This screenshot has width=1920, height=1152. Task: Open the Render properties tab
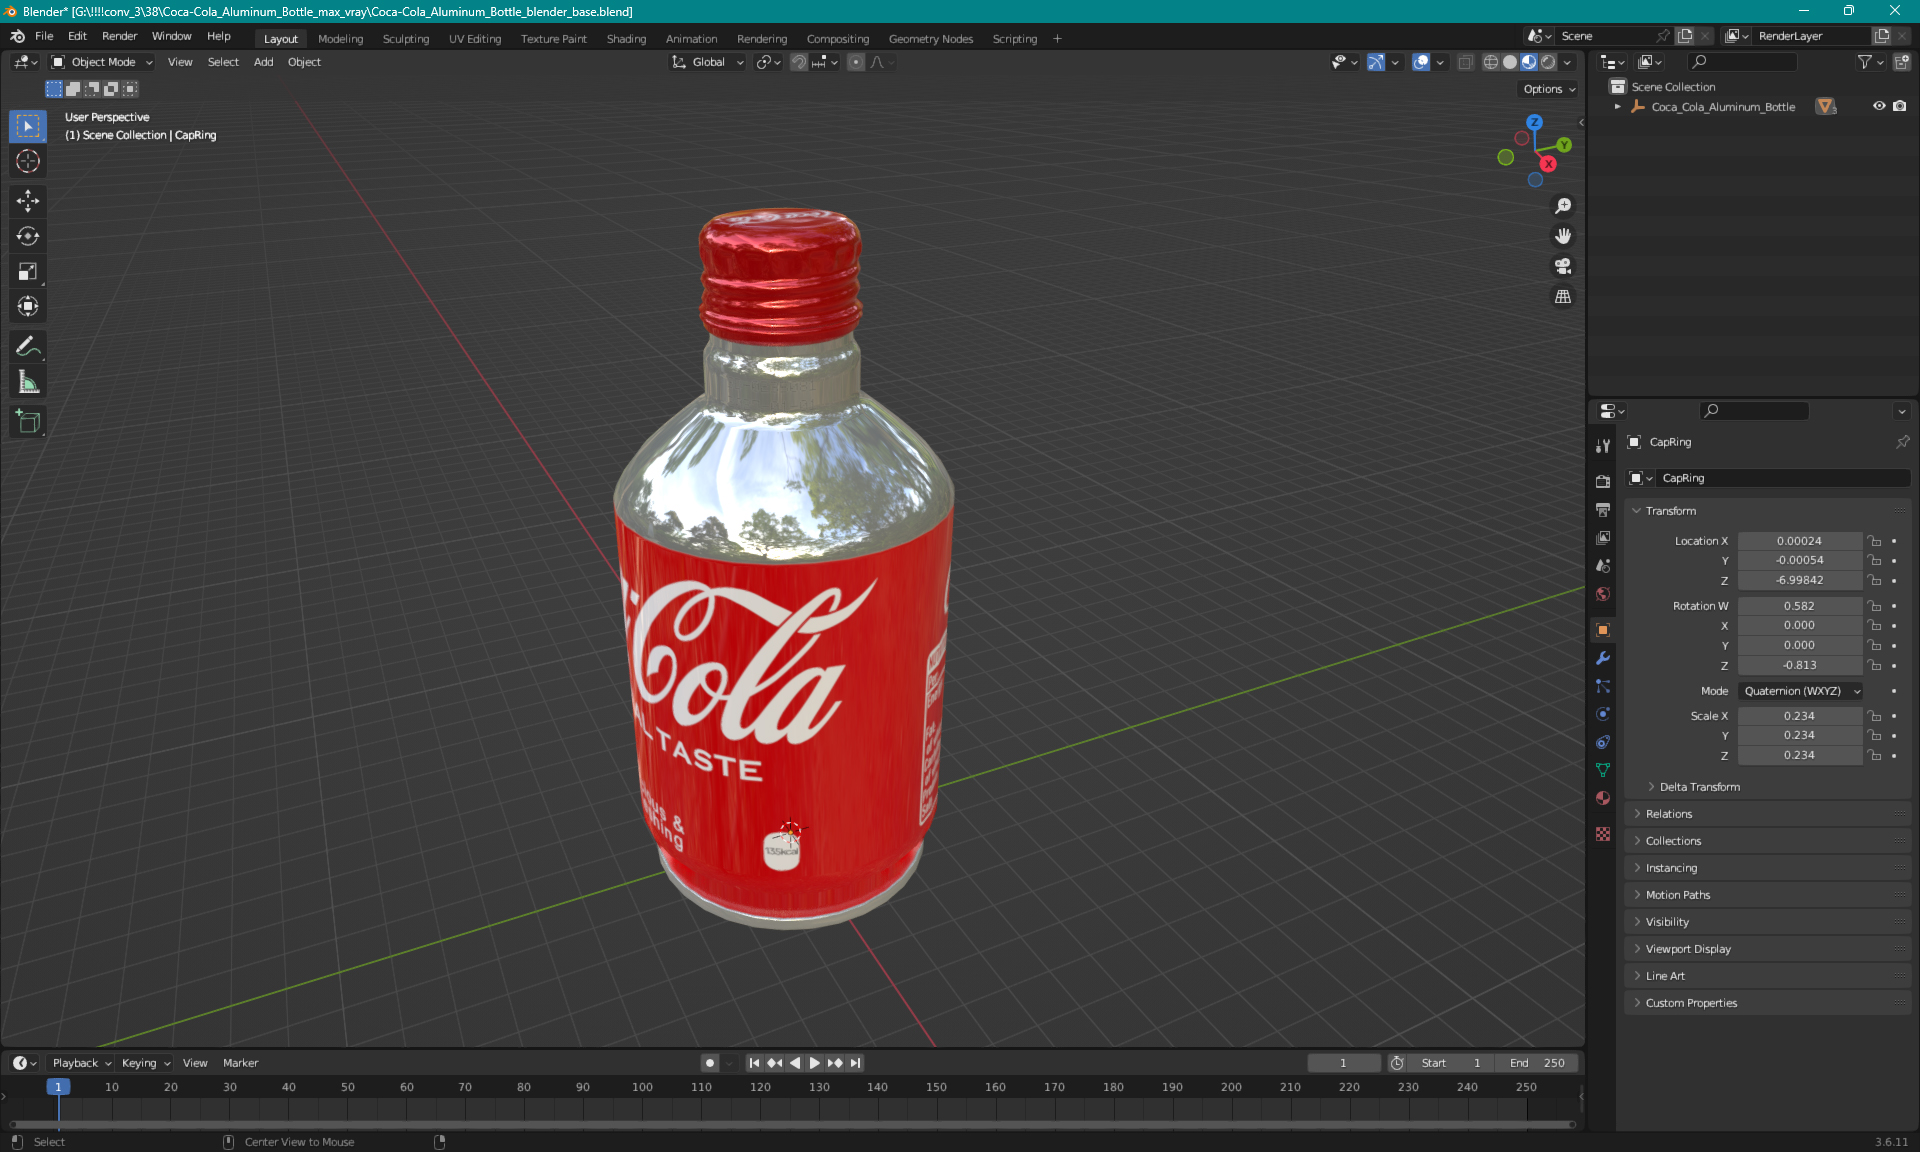tap(1603, 481)
